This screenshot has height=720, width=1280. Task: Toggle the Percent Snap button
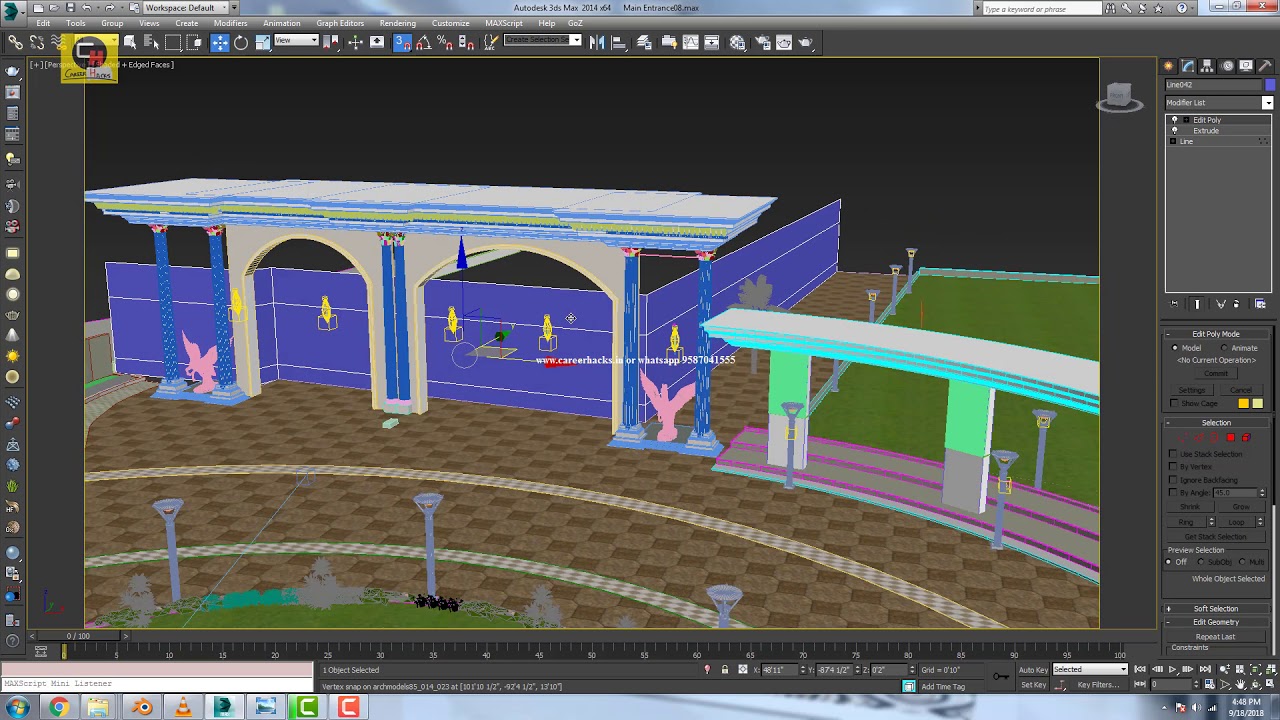tap(445, 42)
